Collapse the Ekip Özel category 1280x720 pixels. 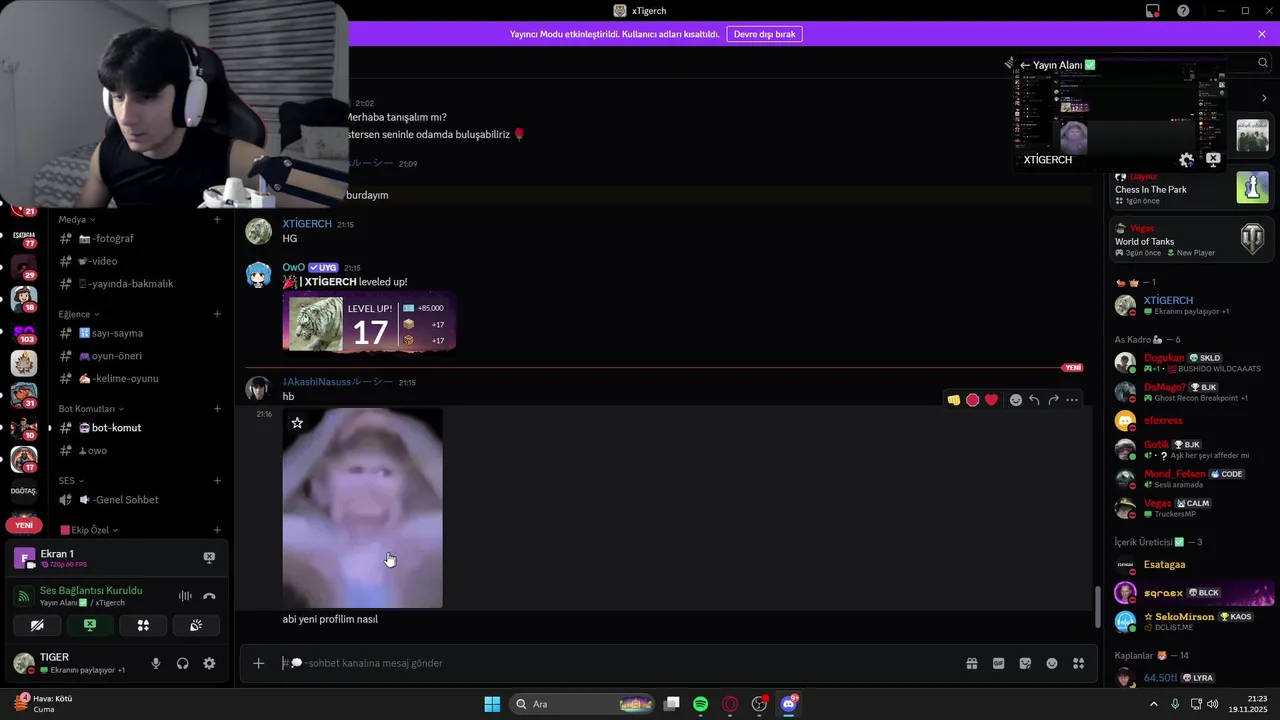89,530
